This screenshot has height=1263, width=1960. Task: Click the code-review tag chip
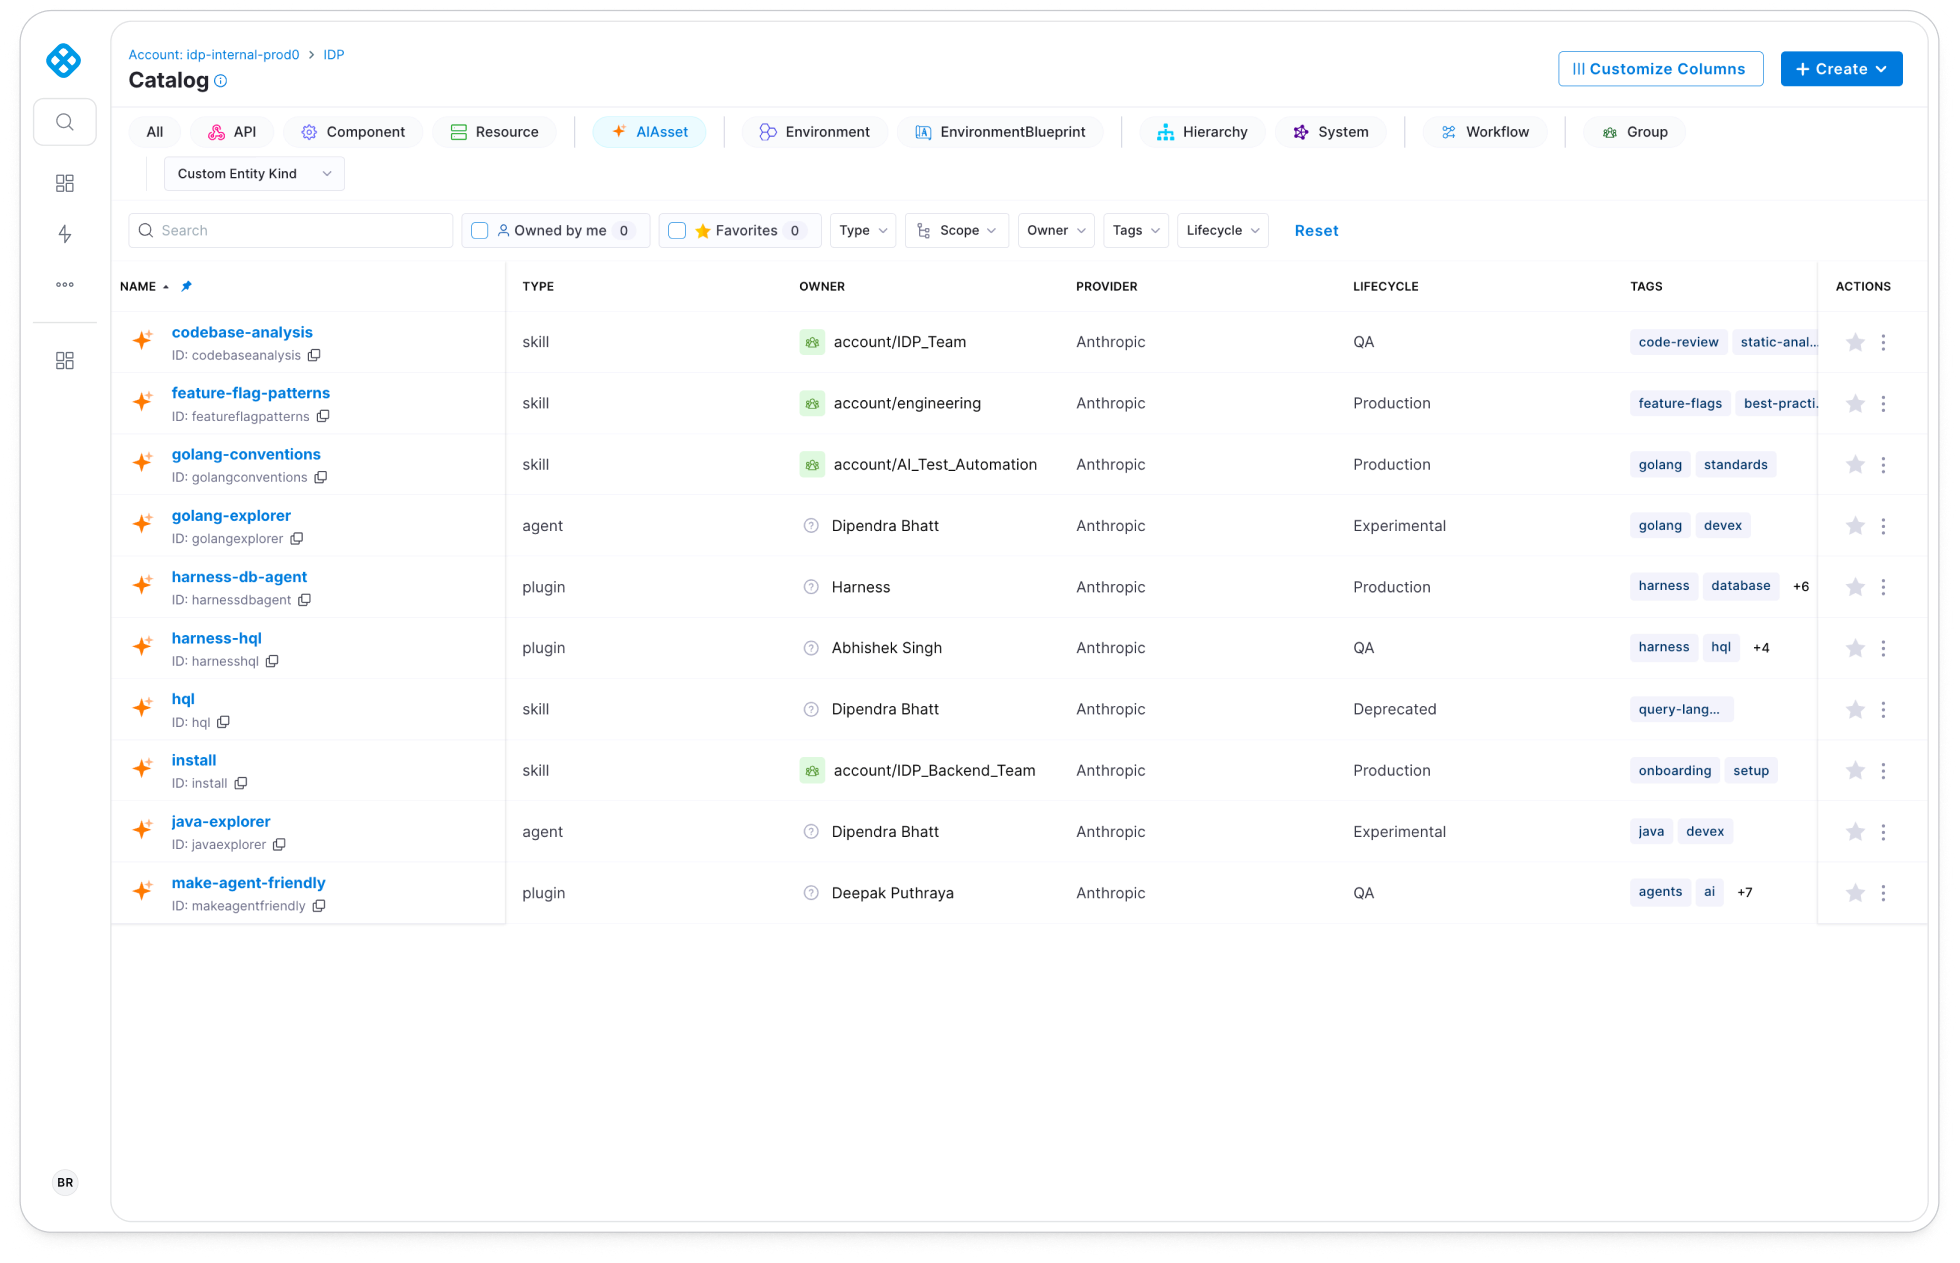(x=1678, y=342)
